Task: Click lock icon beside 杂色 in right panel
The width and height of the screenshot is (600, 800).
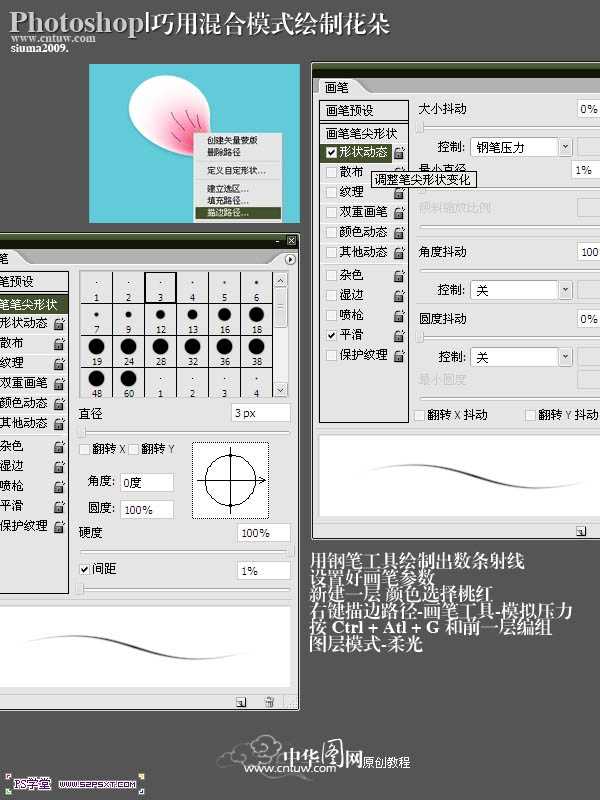Action: [399, 276]
